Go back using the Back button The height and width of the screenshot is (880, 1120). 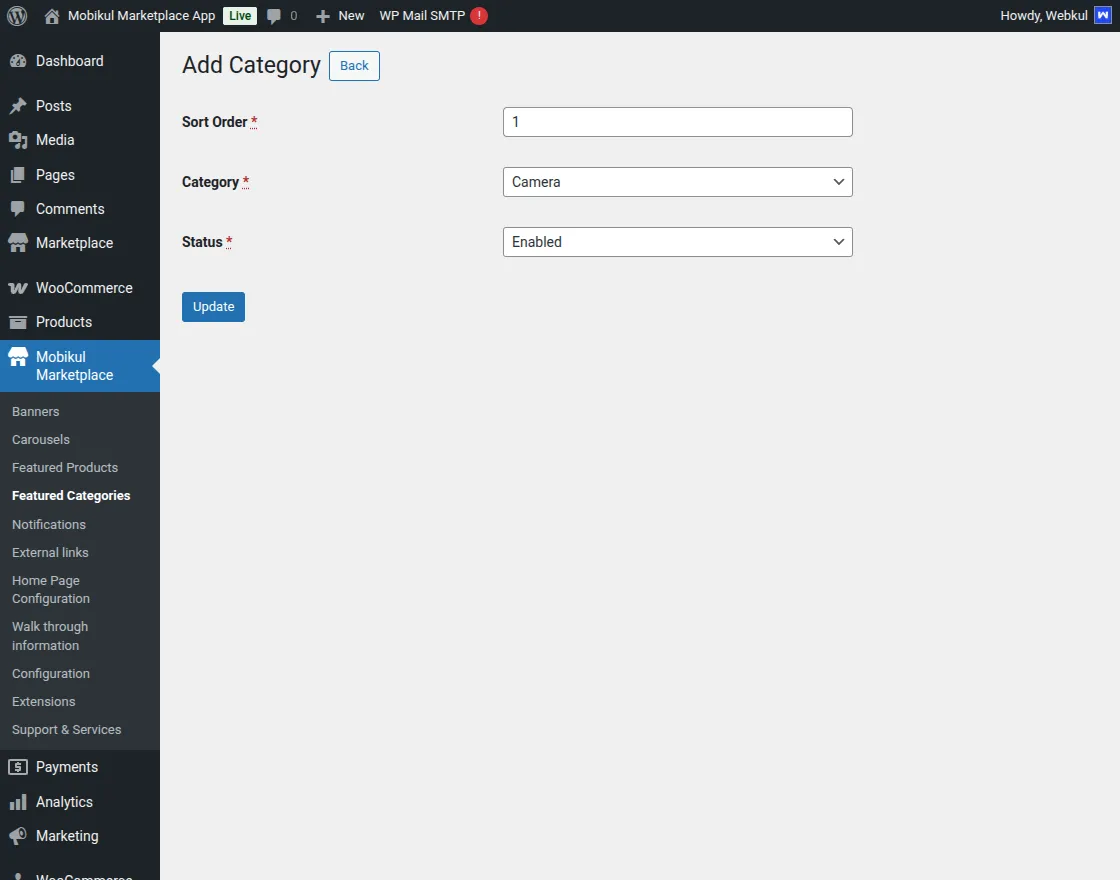click(354, 65)
